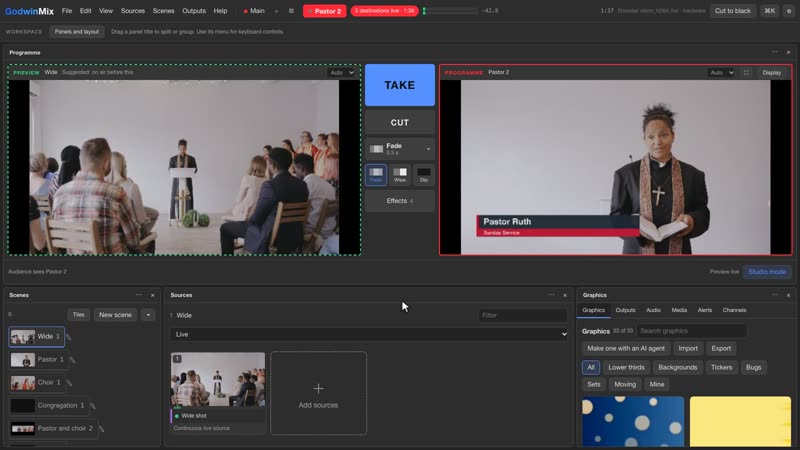The width and height of the screenshot is (800, 450).
Task: Open the Edit menu
Action: 86,11
